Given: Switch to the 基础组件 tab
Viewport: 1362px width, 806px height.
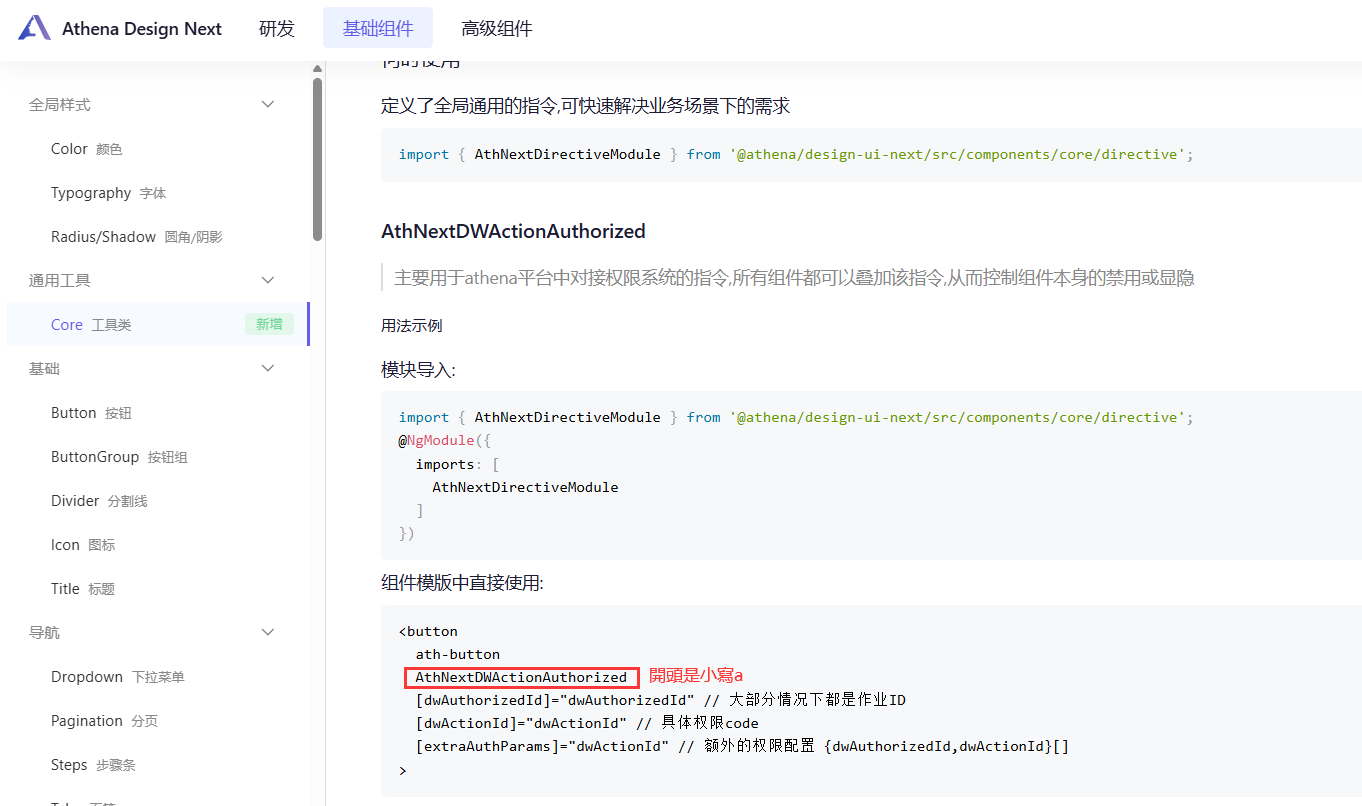Looking at the screenshot, I should click(377, 28).
